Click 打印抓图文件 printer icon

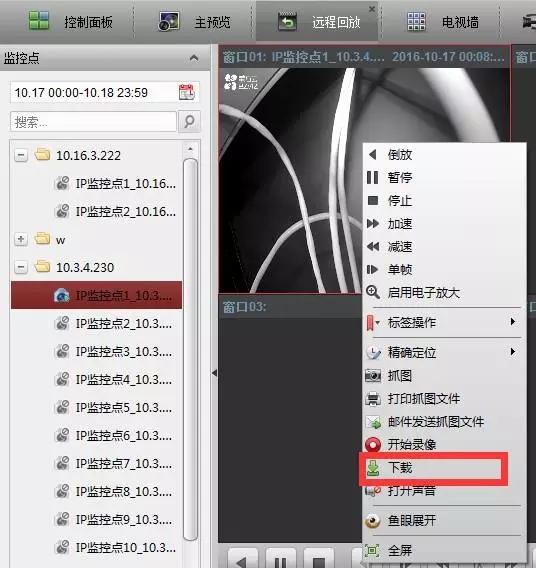[373, 399]
